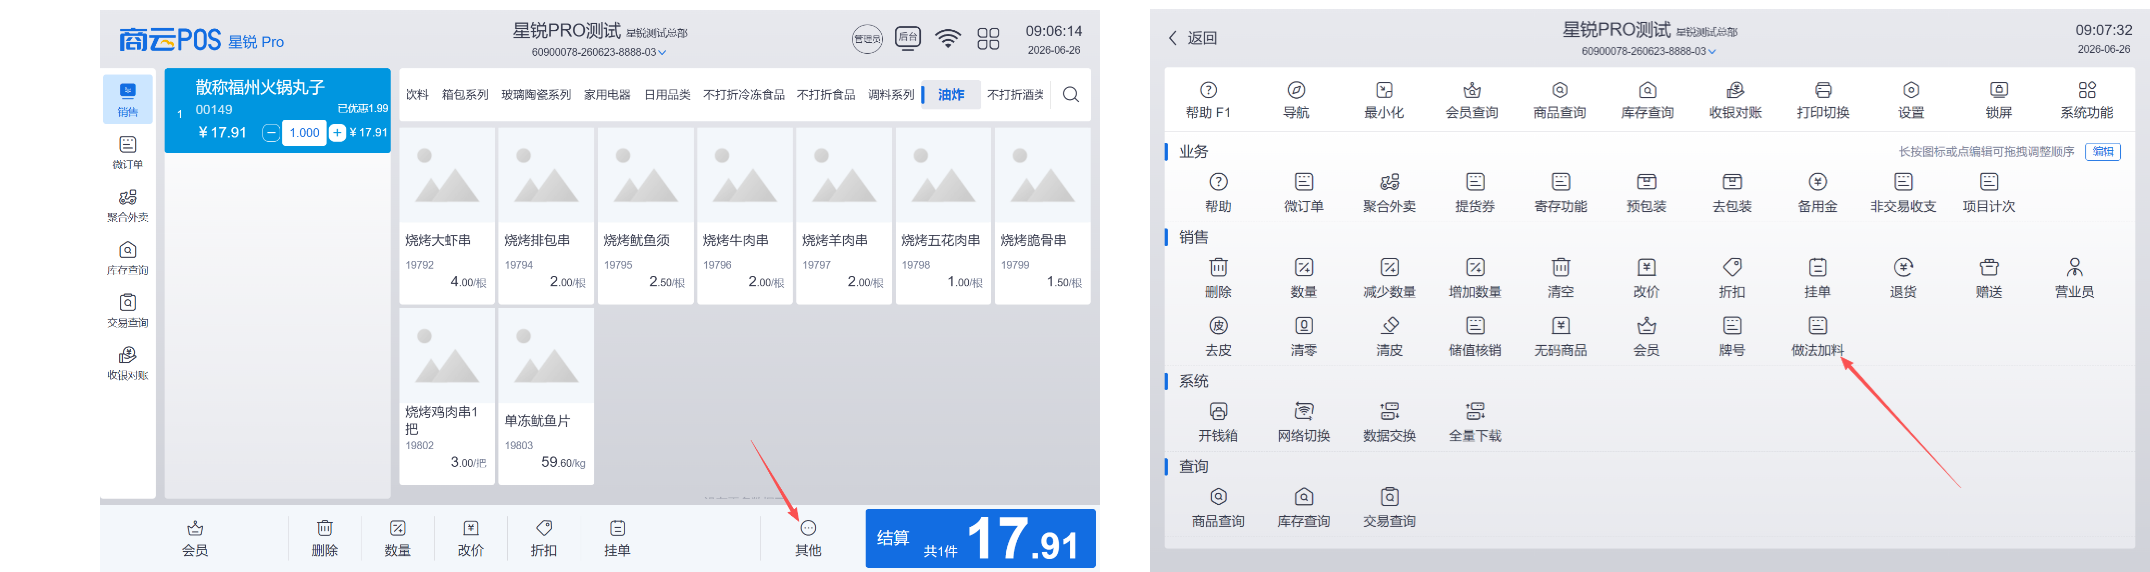
Task: Expand store code dropdown on sales screen
Action: 662,52
